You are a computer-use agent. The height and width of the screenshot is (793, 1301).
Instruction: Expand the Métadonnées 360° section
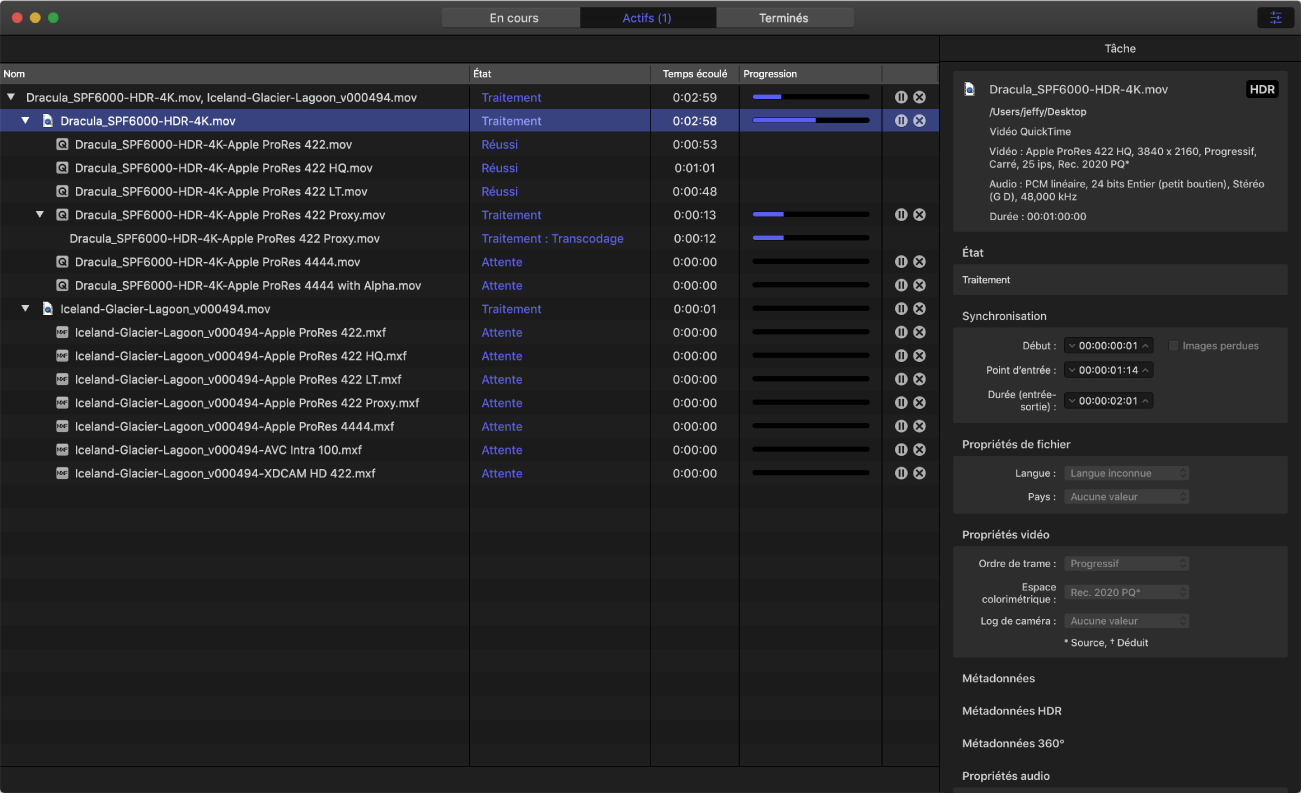coord(1012,744)
